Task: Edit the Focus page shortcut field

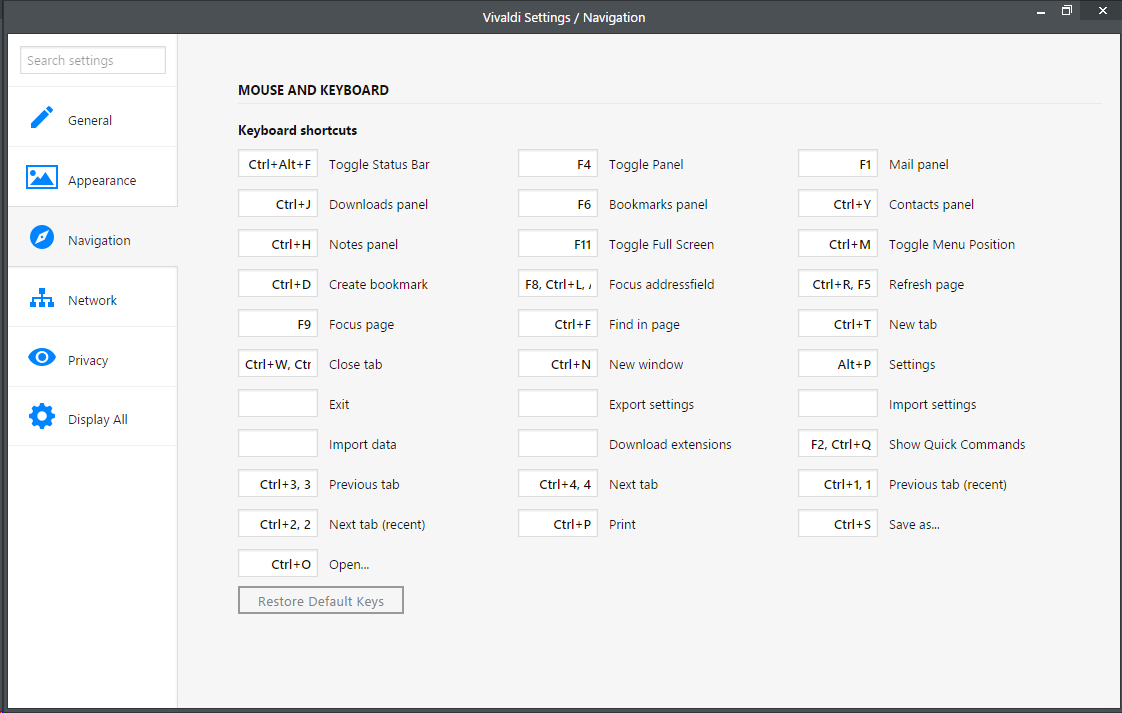Action: point(278,324)
